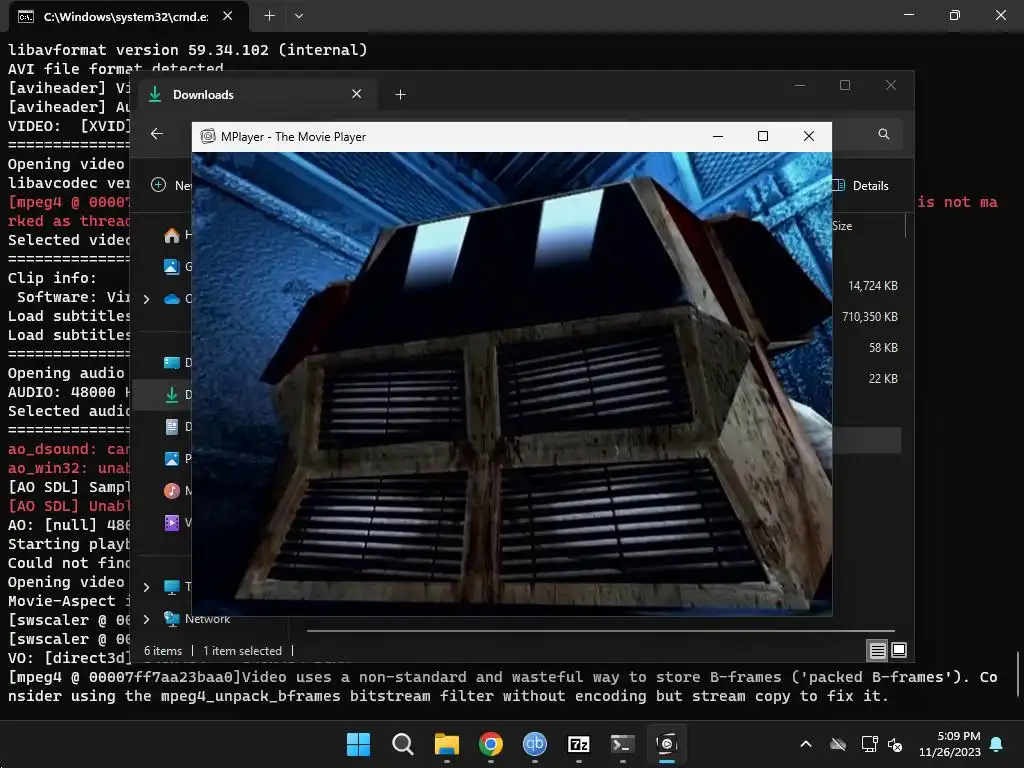Click file size 710,350 KB
Image resolution: width=1024 pixels, height=768 pixels.
coord(870,317)
